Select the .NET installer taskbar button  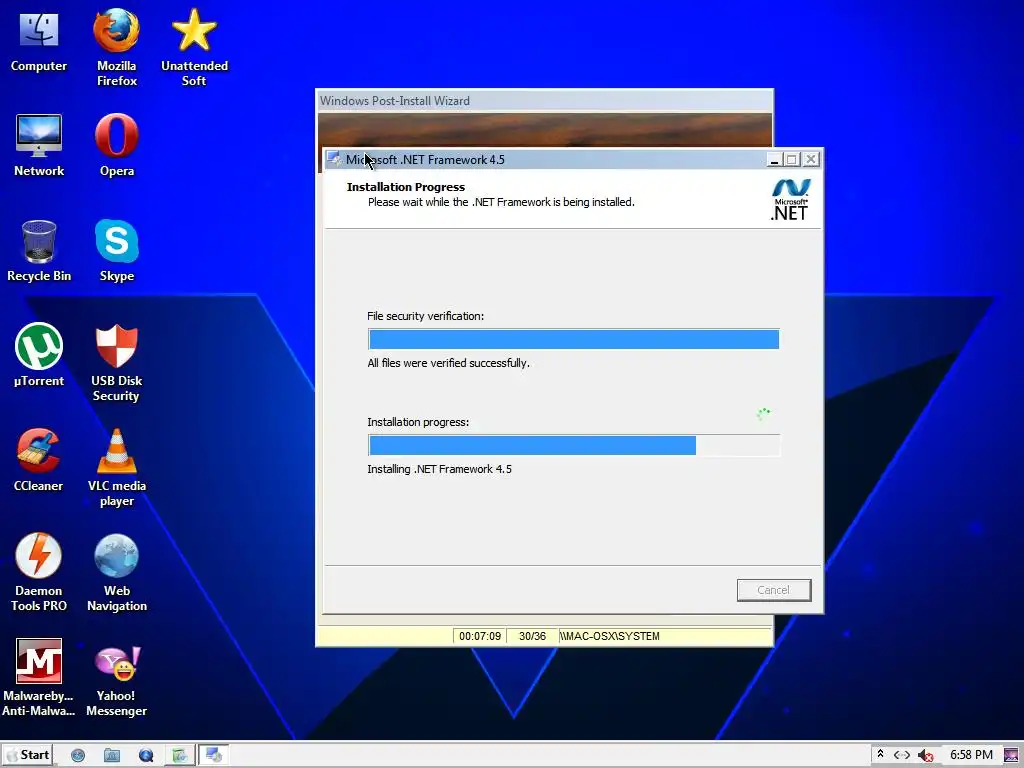(214, 755)
